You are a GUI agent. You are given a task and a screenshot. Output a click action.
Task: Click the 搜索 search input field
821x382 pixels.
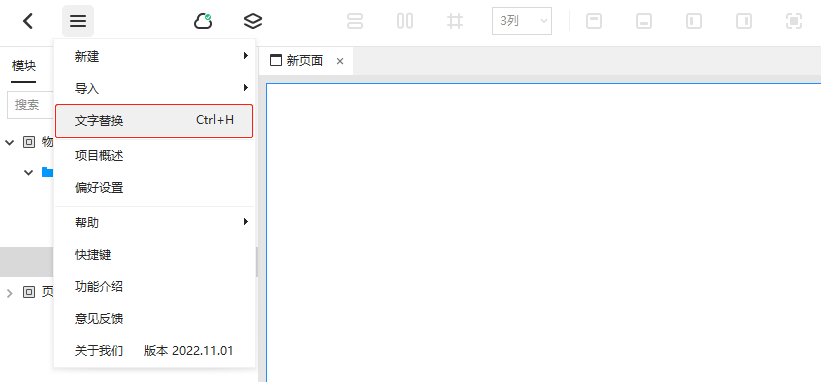31,105
